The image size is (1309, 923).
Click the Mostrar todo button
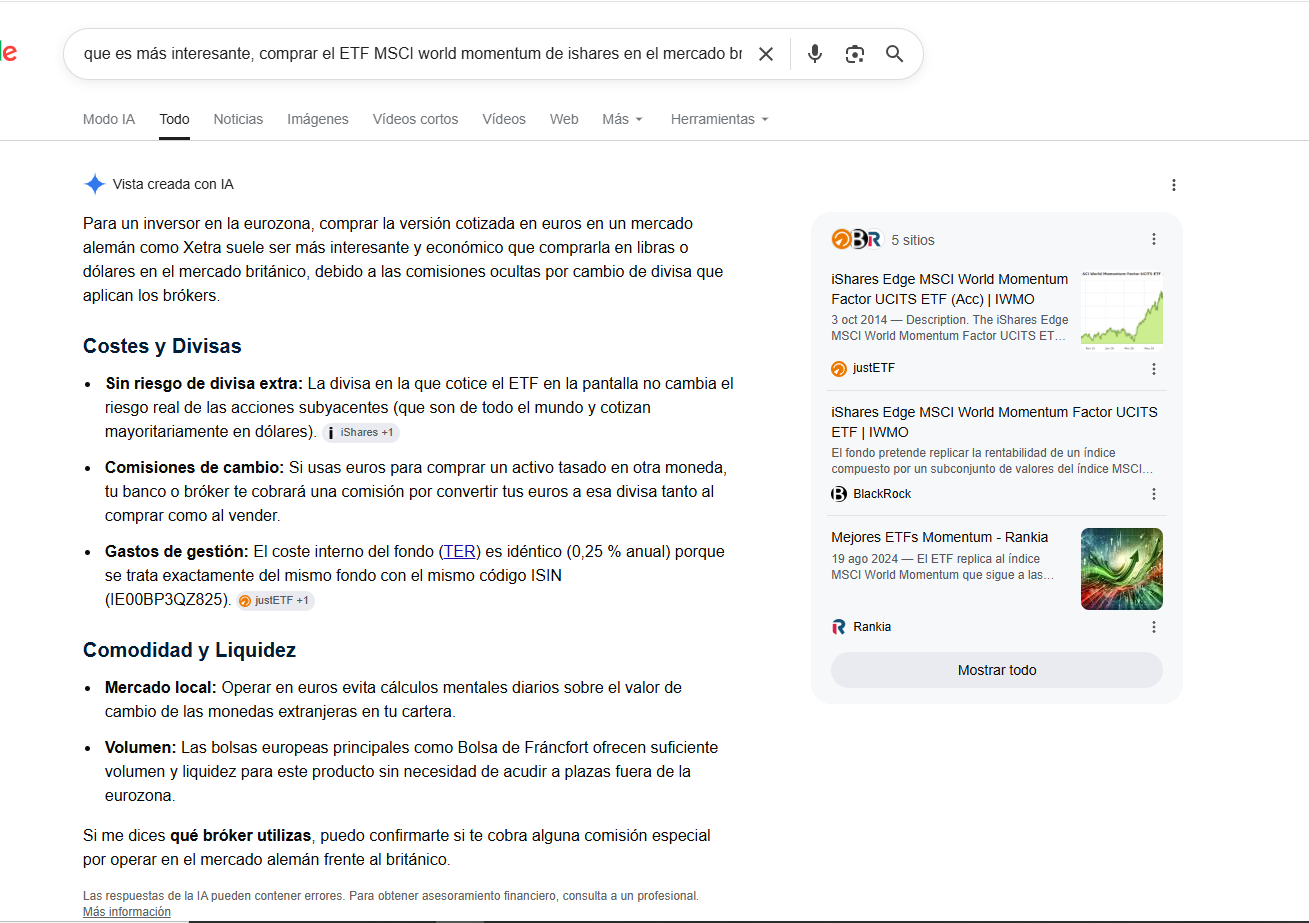(x=997, y=670)
